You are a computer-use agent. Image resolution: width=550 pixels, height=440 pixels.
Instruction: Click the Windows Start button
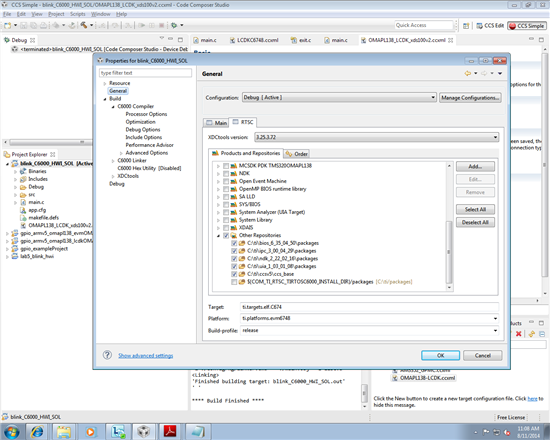[11, 432]
